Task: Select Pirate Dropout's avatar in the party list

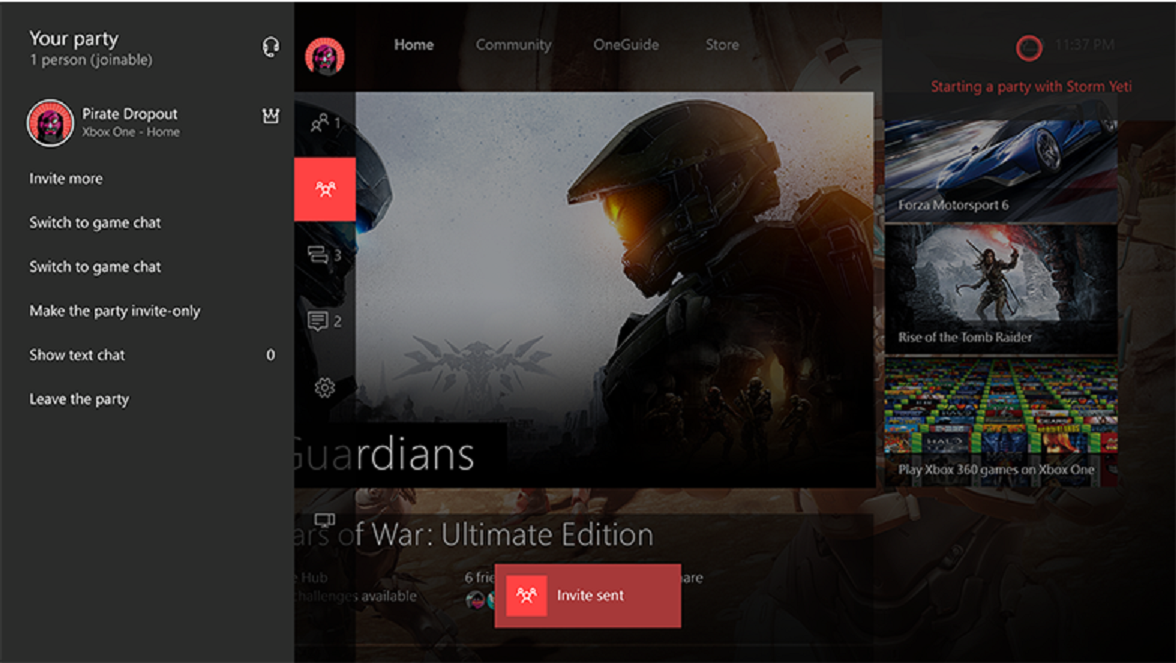Action: pyautogui.click(x=50, y=122)
